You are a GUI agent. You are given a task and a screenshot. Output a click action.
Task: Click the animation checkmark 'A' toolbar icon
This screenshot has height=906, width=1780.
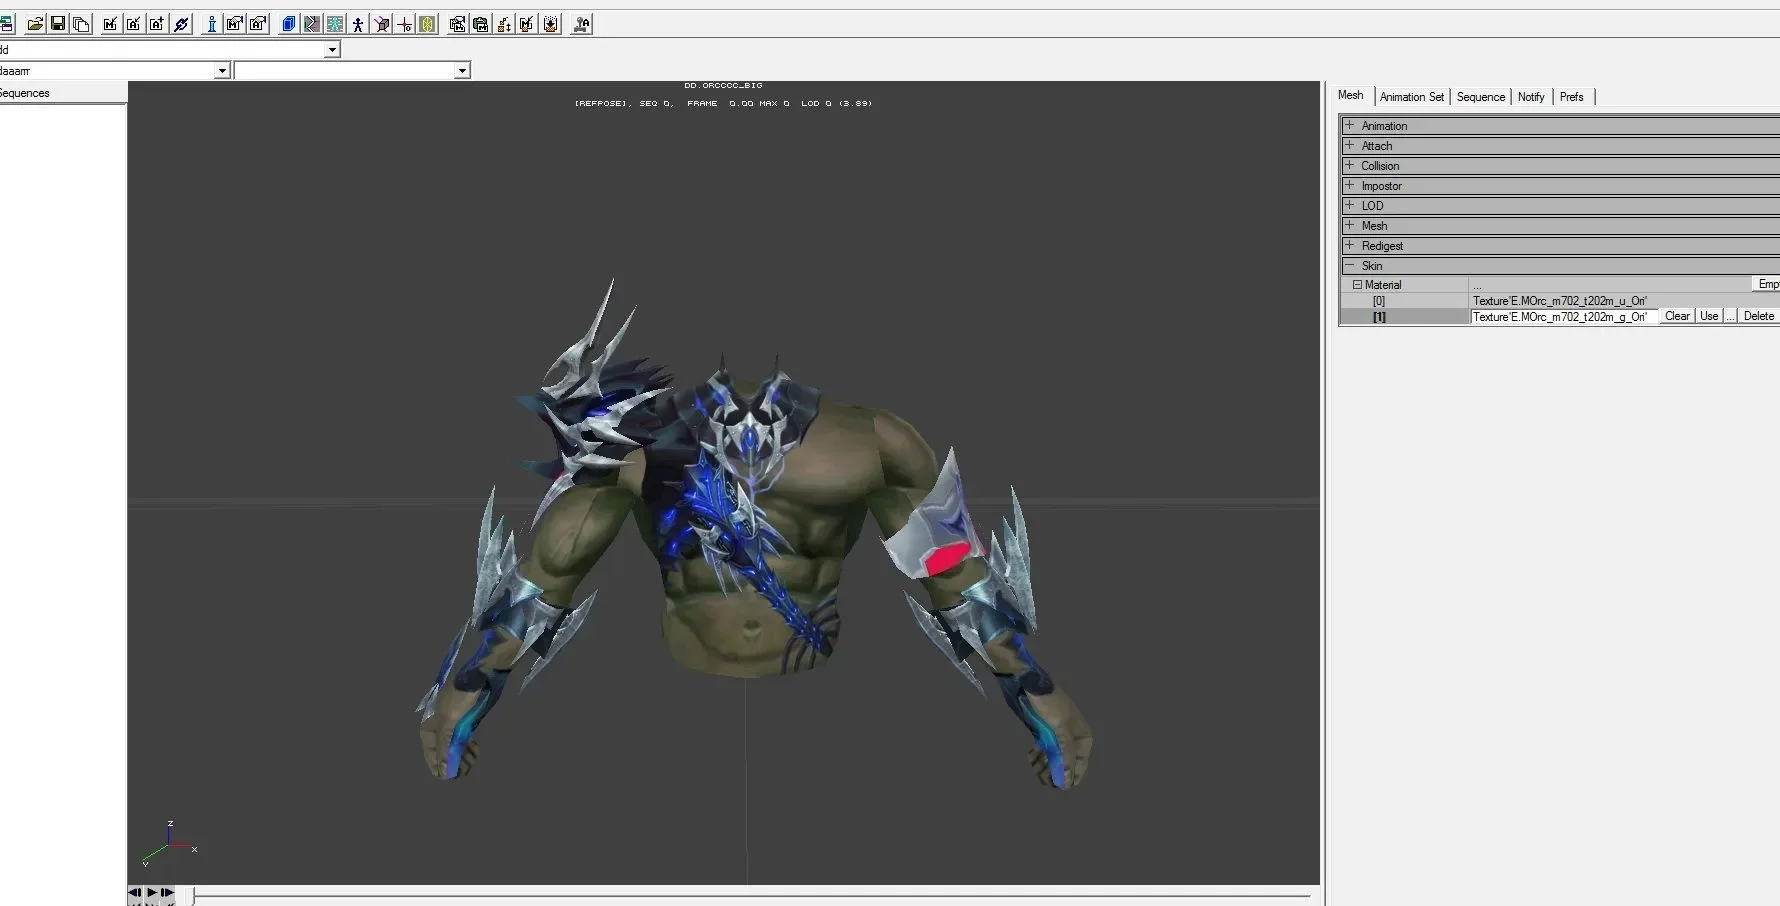pos(133,24)
